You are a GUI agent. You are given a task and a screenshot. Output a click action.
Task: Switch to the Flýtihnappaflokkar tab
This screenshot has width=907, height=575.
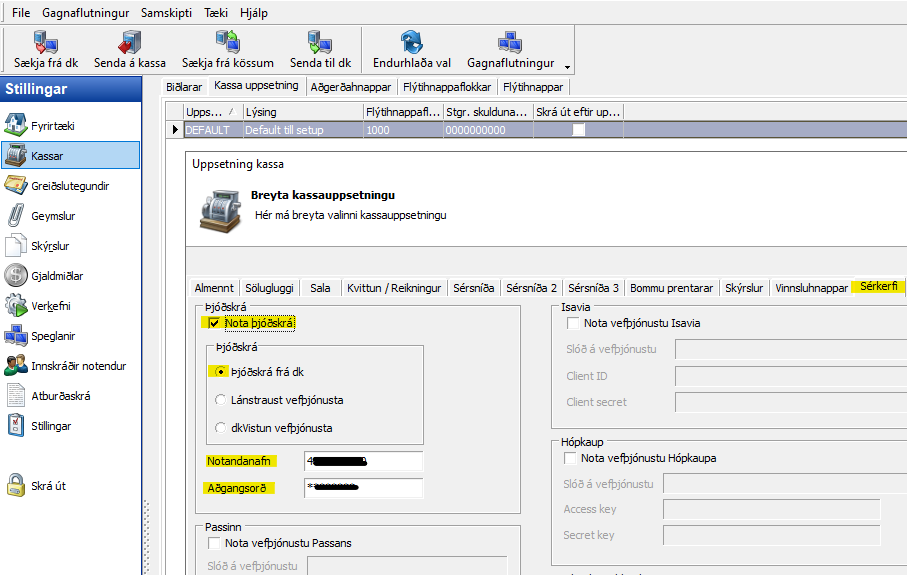pos(447,87)
